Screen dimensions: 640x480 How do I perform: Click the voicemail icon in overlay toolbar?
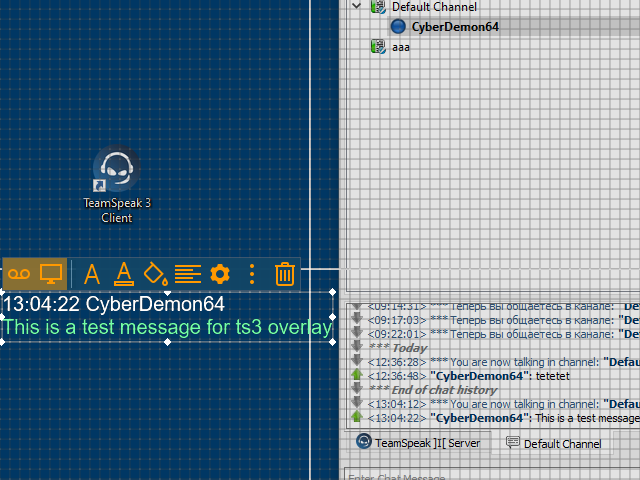click(19, 274)
